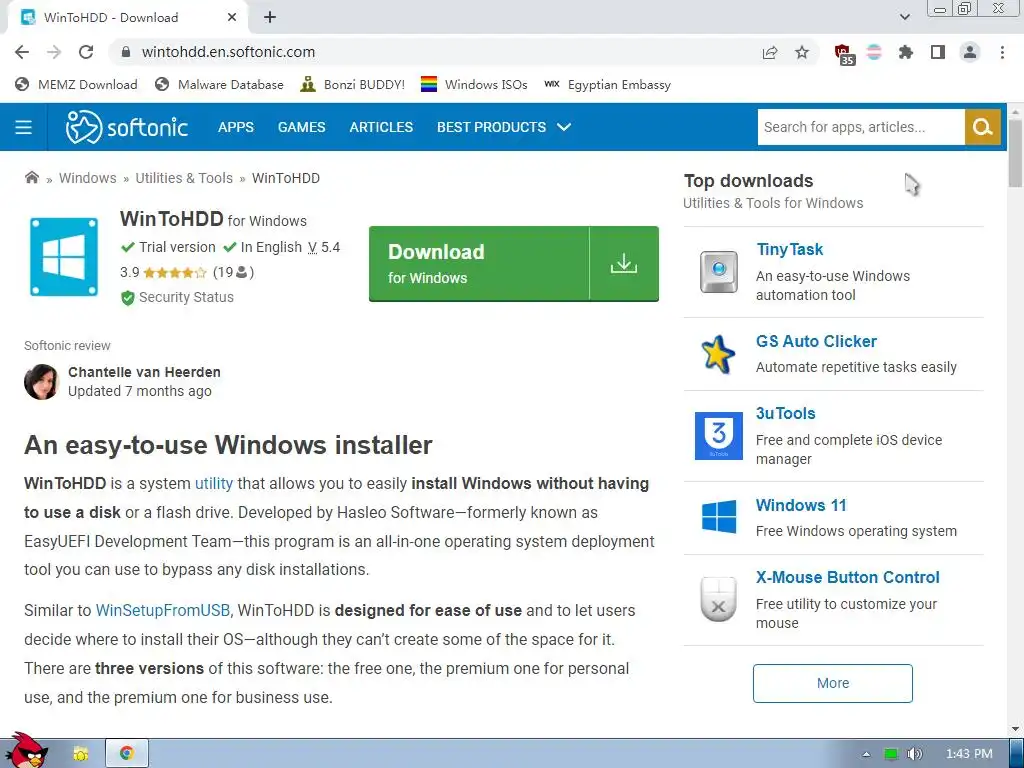
Task: Click the 1:43 PM taskbar clock
Action: pos(969,754)
